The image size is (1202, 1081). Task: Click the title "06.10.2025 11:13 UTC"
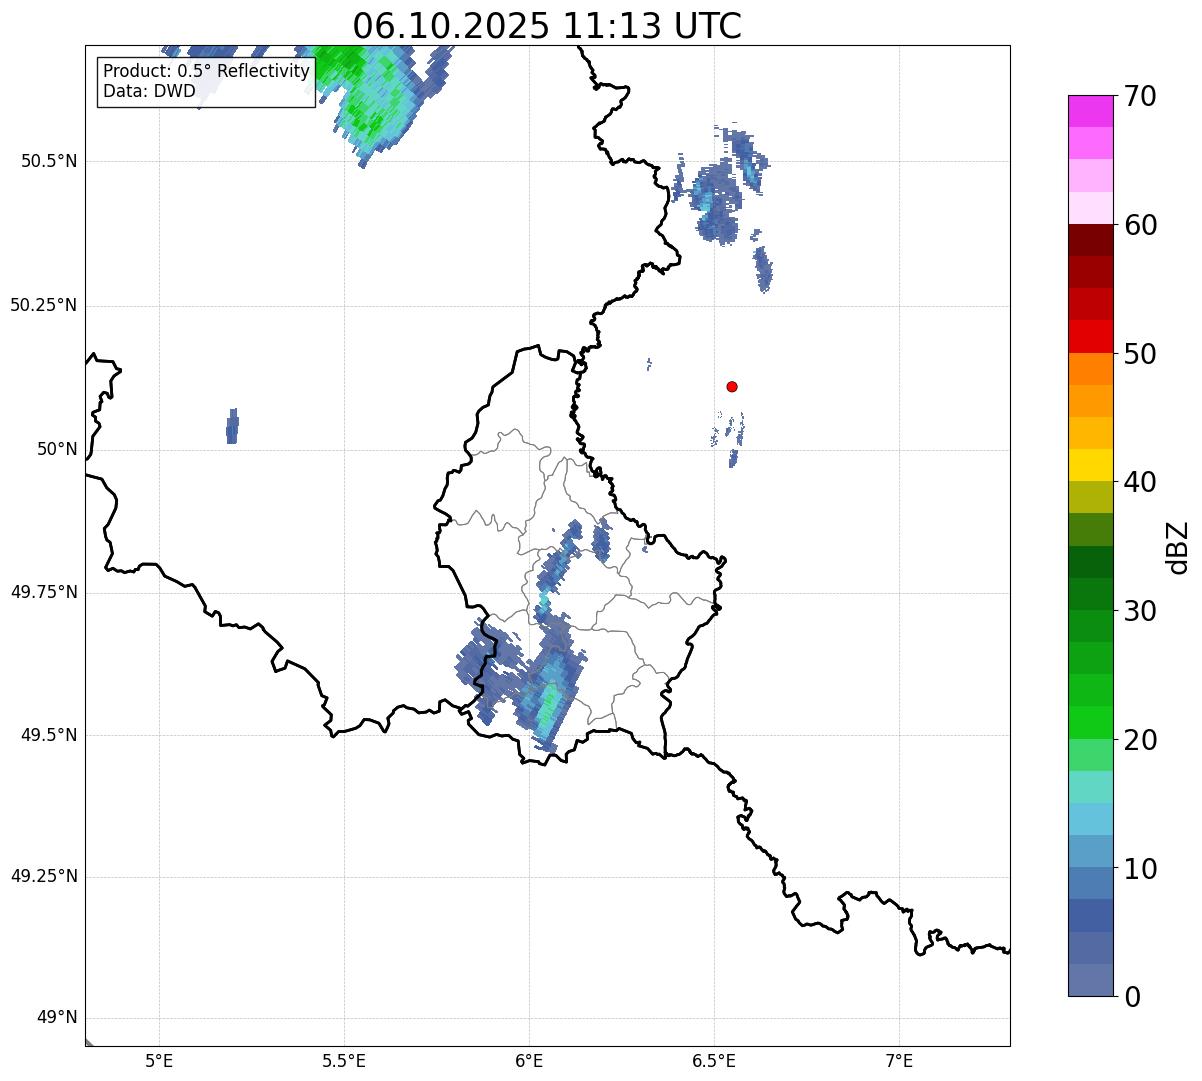[547, 25]
